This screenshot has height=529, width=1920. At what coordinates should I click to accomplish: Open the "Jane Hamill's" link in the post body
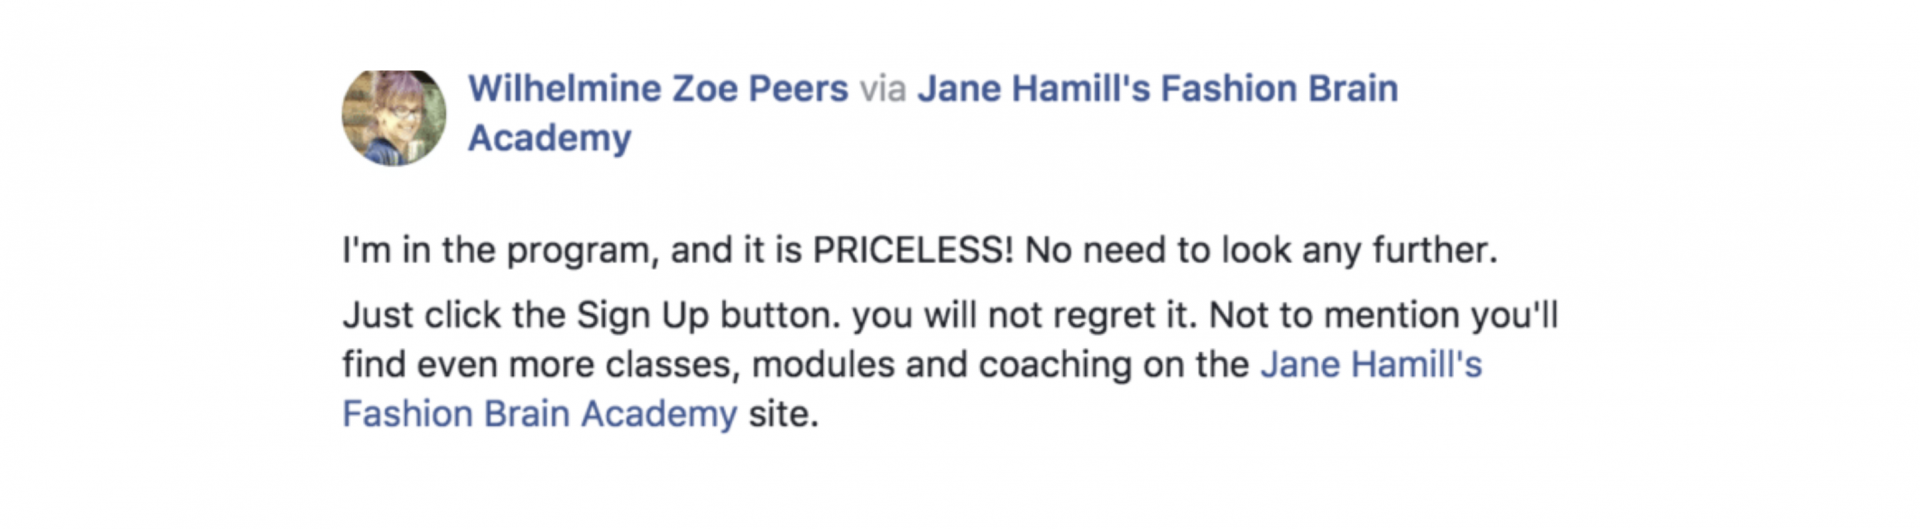pyautogui.click(x=1370, y=365)
